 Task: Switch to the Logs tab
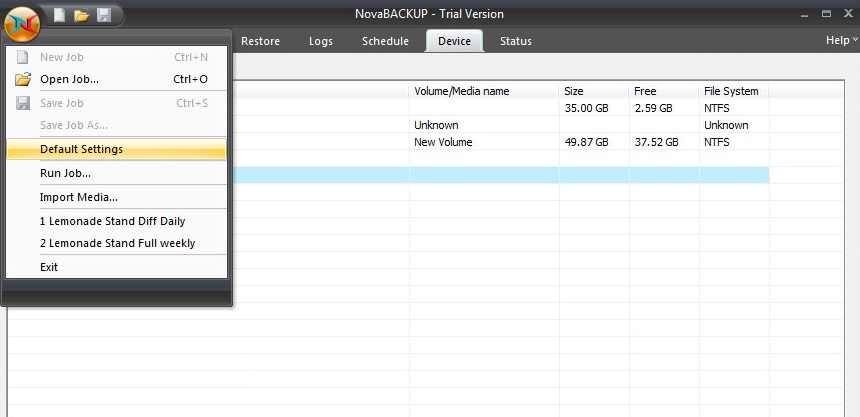321,41
